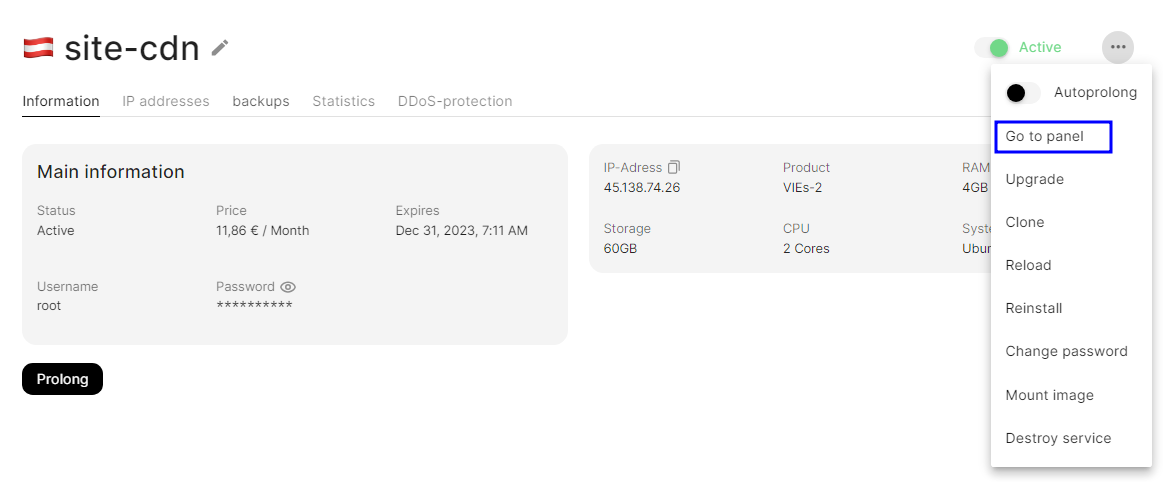Toggle the Active service switch
Image resolution: width=1169 pixels, height=482 pixels.
coord(993,47)
